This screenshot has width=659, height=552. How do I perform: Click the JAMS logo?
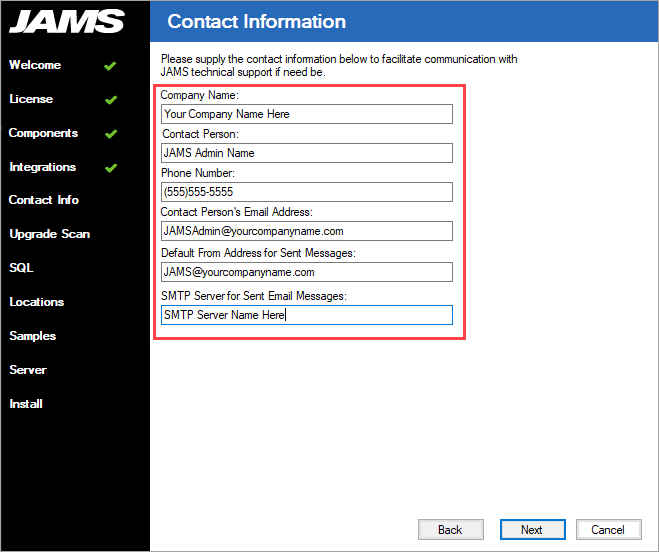(x=67, y=21)
